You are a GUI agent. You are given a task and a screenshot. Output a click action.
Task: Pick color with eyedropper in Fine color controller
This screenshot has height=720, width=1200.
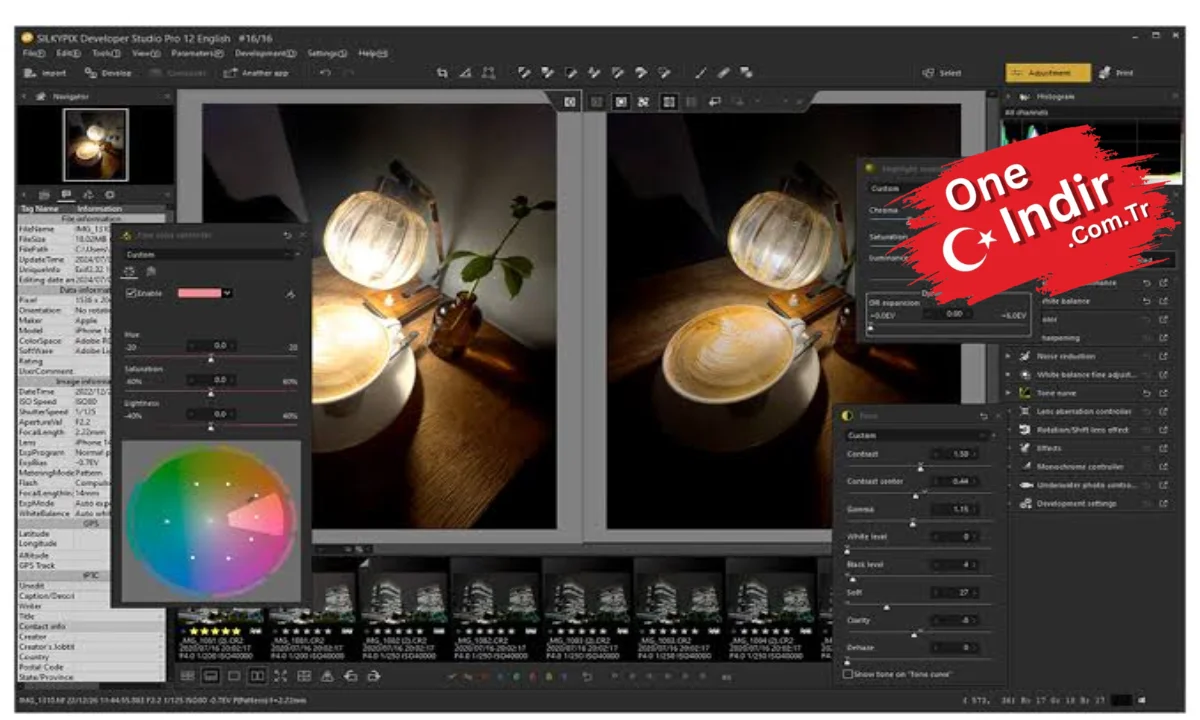pyautogui.click(x=290, y=294)
